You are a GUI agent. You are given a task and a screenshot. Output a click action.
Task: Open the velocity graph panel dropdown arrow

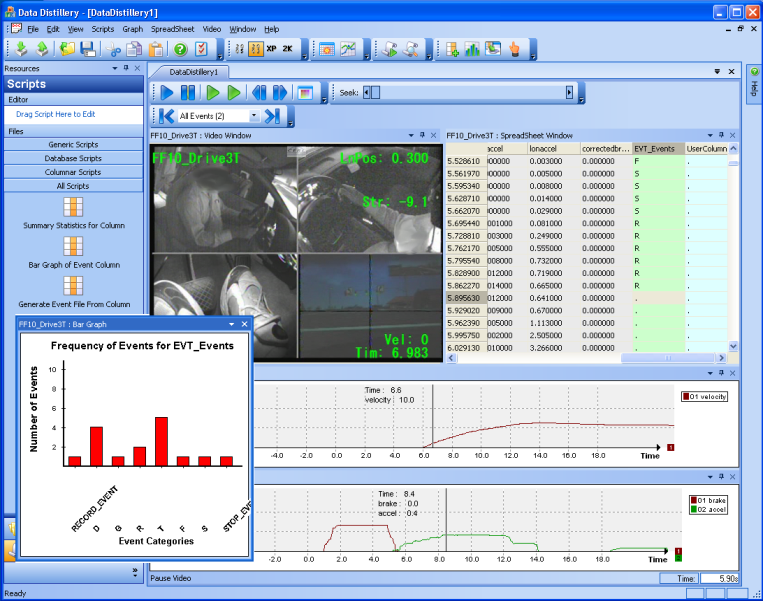(x=710, y=373)
